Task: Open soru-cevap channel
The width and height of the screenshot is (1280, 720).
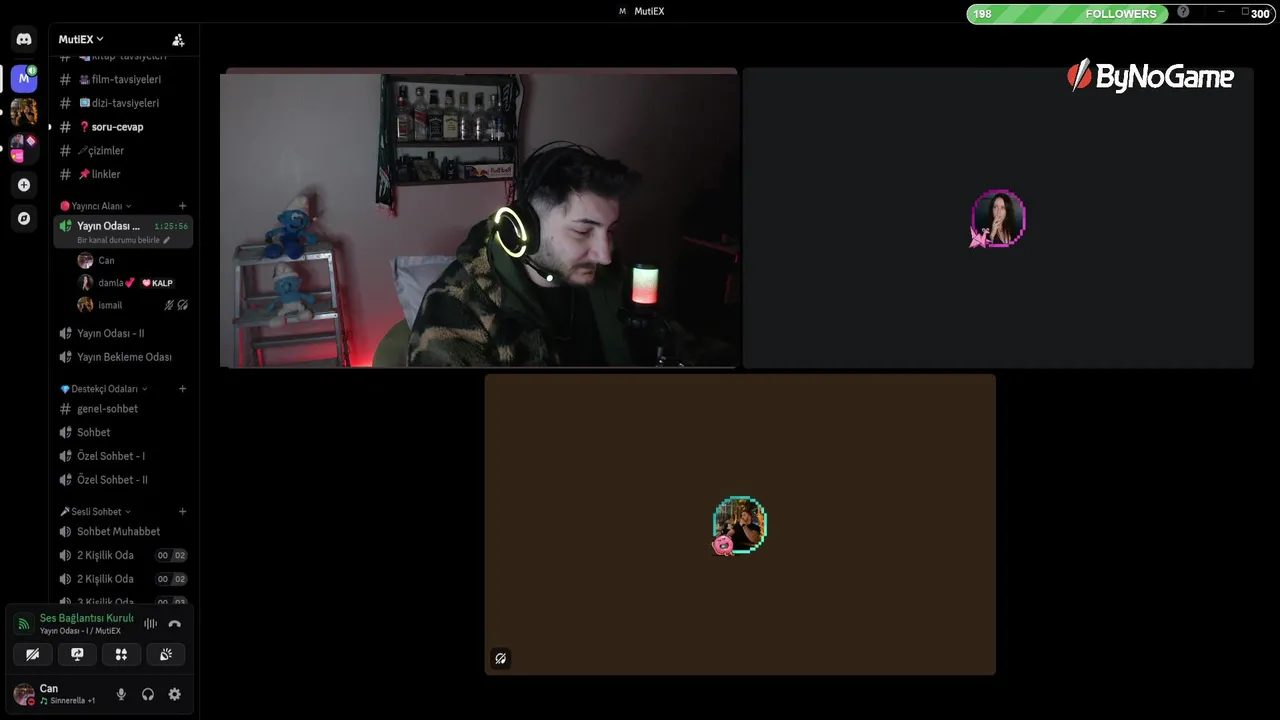Action: click(x=122, y=127)
